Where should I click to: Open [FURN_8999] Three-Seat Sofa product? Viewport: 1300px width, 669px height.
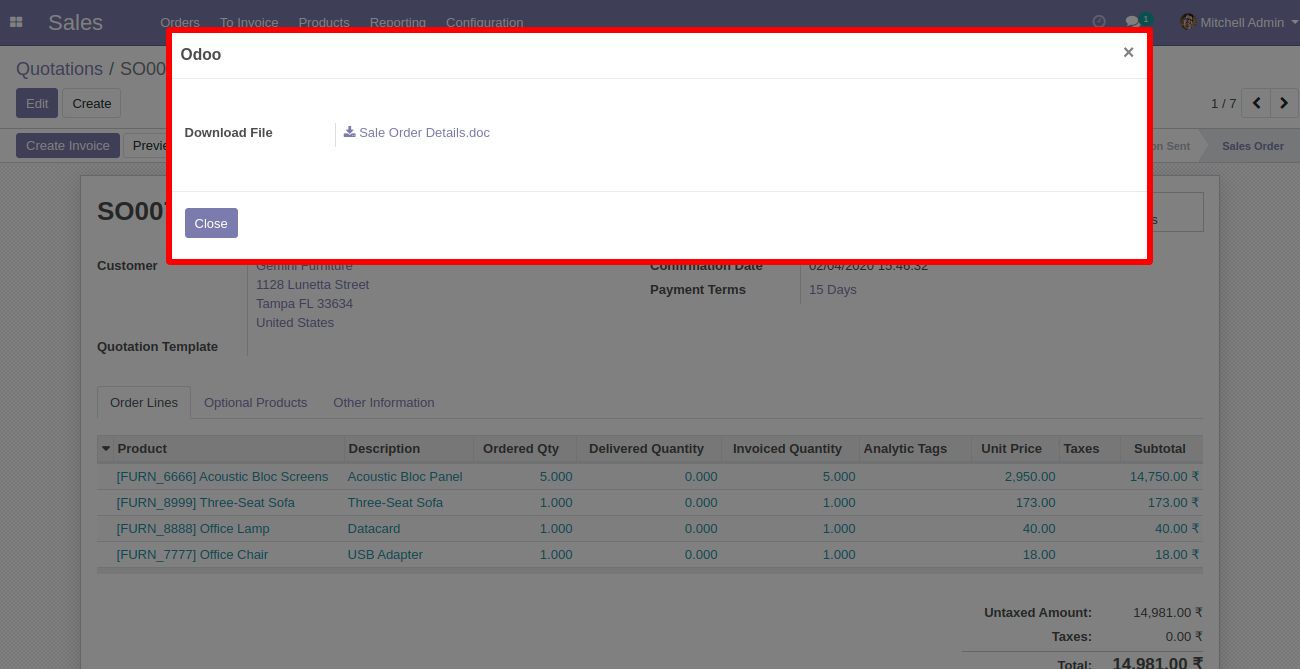coord(206,503)
